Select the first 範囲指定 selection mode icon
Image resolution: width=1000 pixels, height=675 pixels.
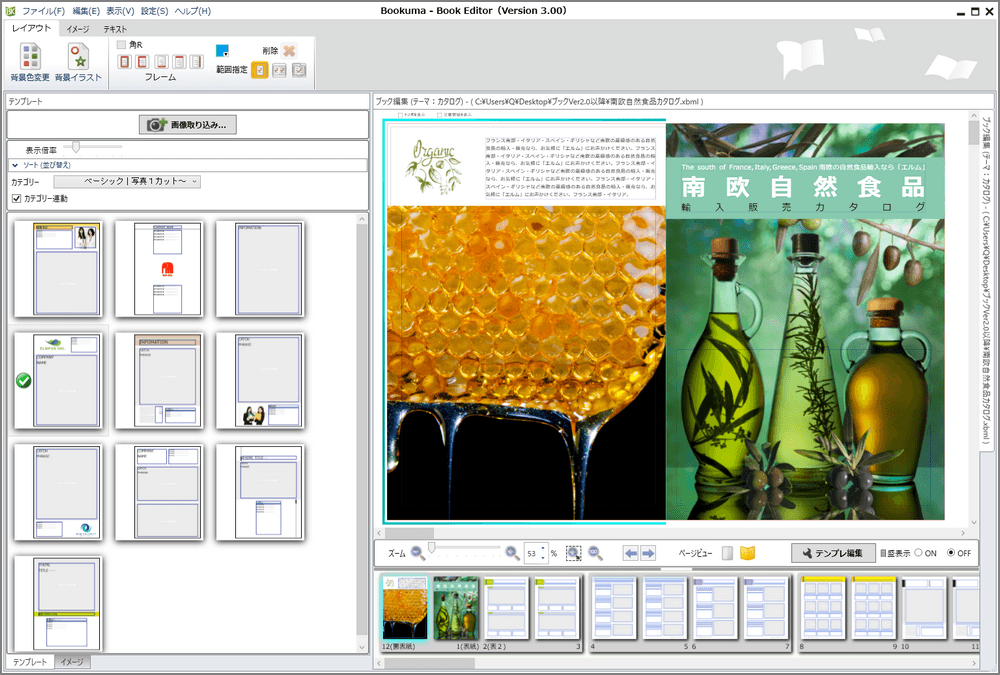point(260,70)
